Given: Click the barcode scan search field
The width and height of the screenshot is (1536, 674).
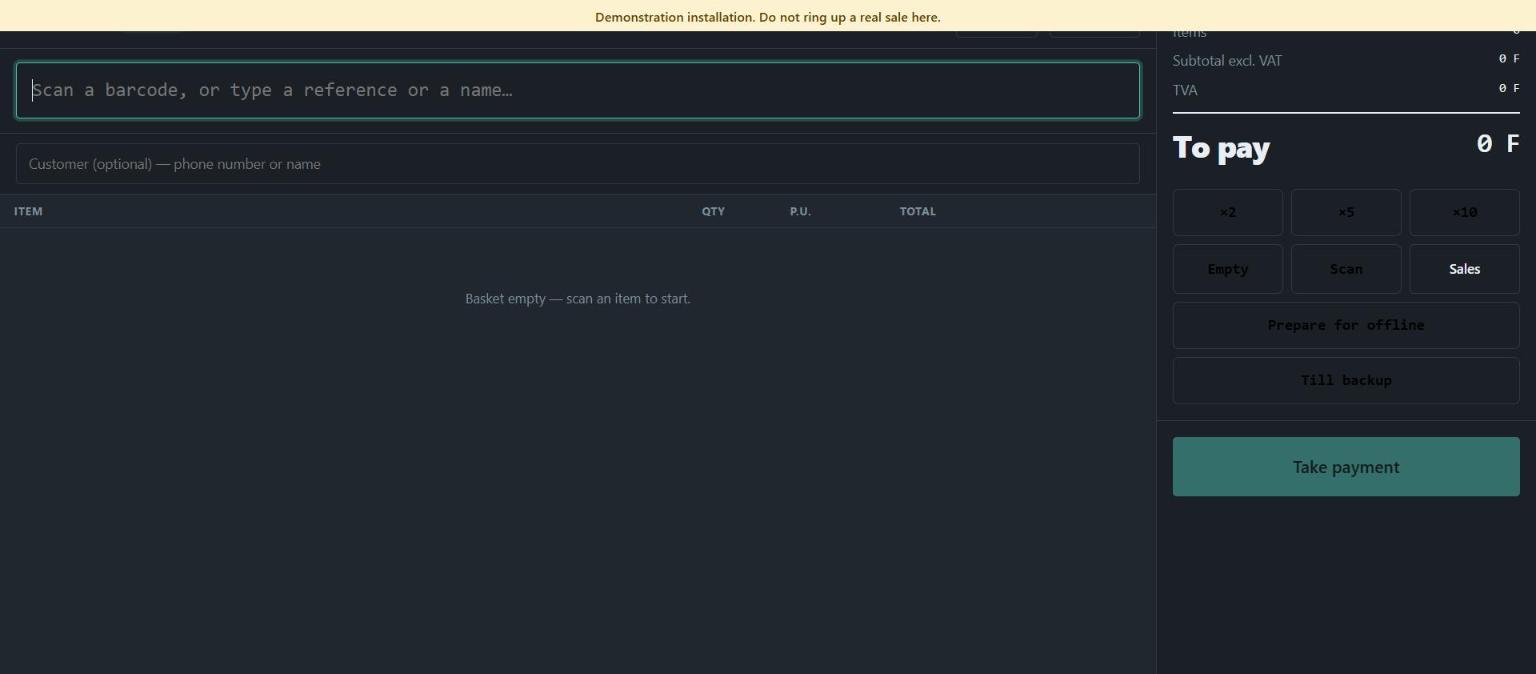Looking at the screenshot, I should click(577, 90).
